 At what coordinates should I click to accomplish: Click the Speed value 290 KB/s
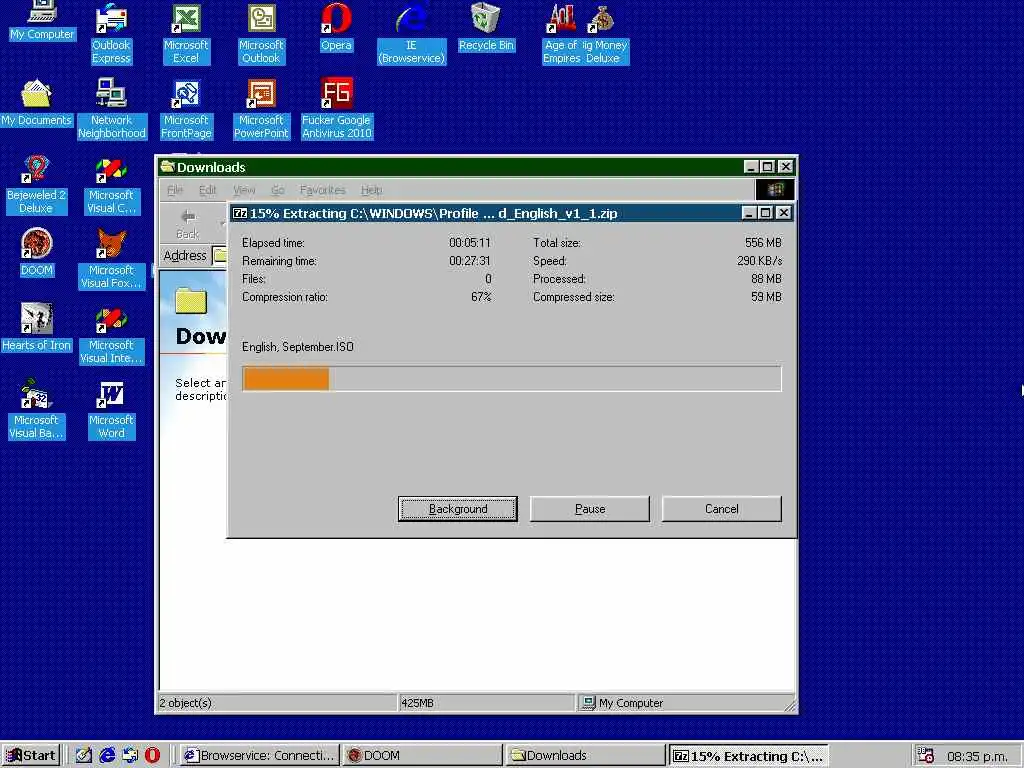(760, 261)
